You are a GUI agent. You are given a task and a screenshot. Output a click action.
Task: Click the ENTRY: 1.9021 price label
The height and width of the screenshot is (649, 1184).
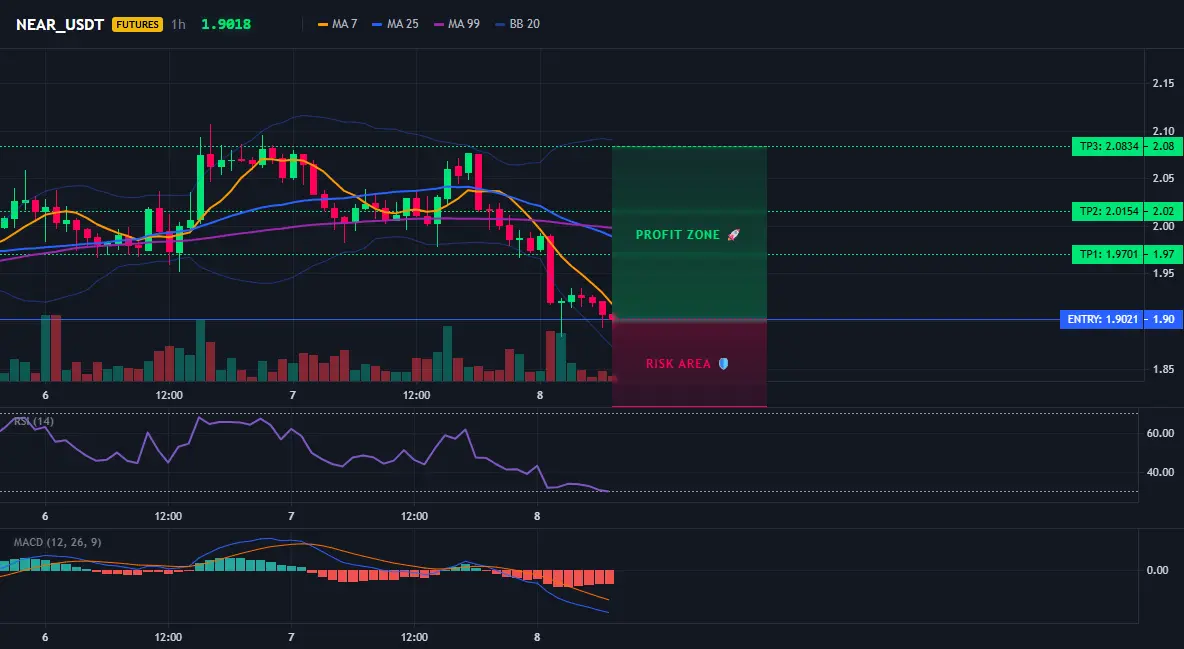point(1101,320)
